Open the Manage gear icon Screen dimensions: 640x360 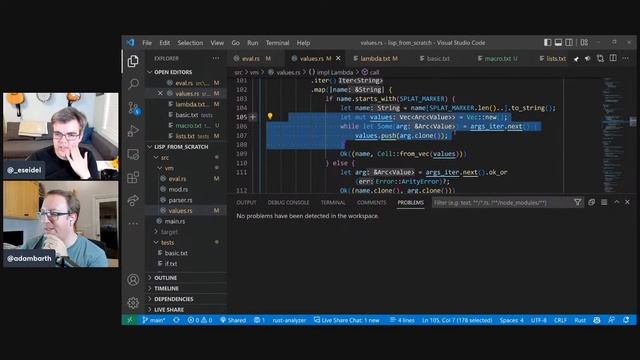point(133,303)
